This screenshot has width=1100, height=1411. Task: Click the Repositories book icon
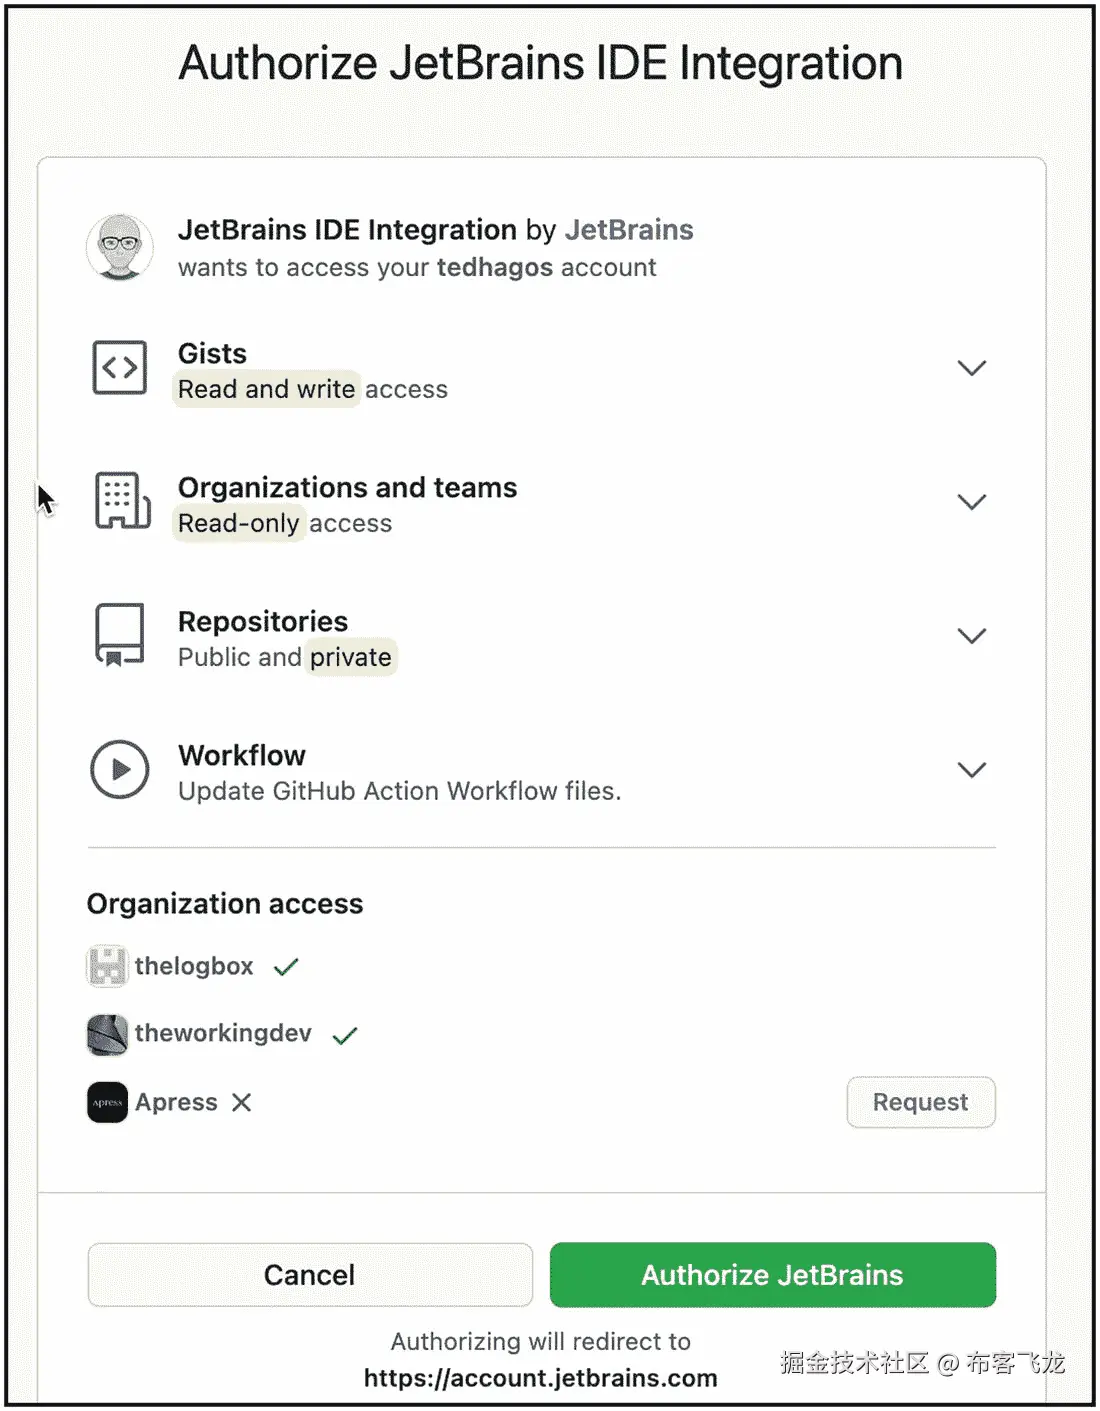click(x=120, y=635)
